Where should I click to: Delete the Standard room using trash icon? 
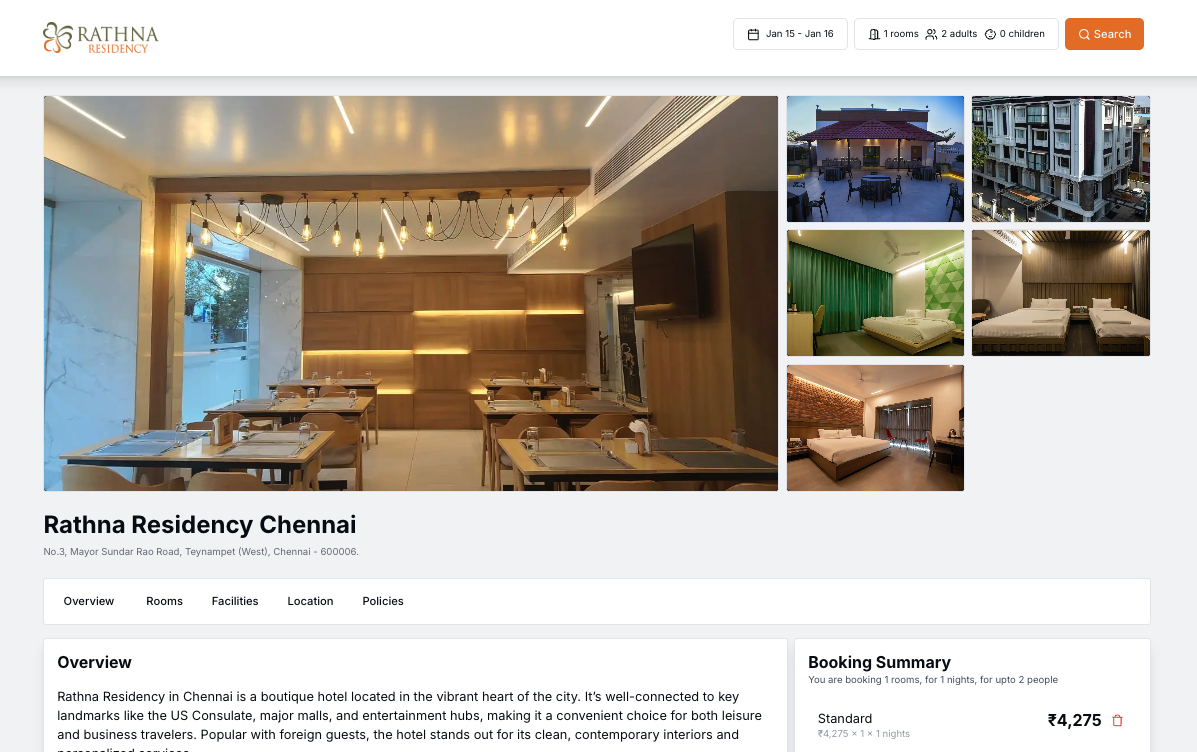pyautogui.click(x=1118, y=720)
